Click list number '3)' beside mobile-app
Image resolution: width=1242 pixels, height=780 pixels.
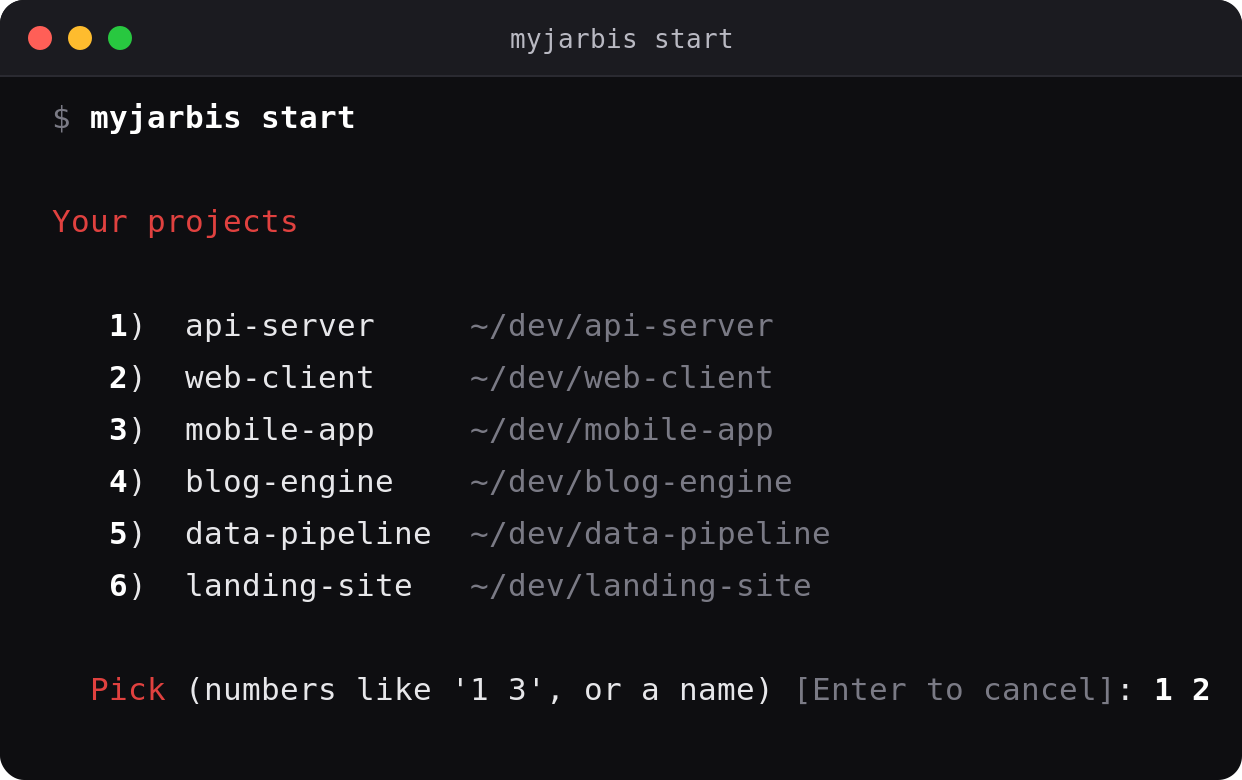pyautogui.click(x=127, y=430)
